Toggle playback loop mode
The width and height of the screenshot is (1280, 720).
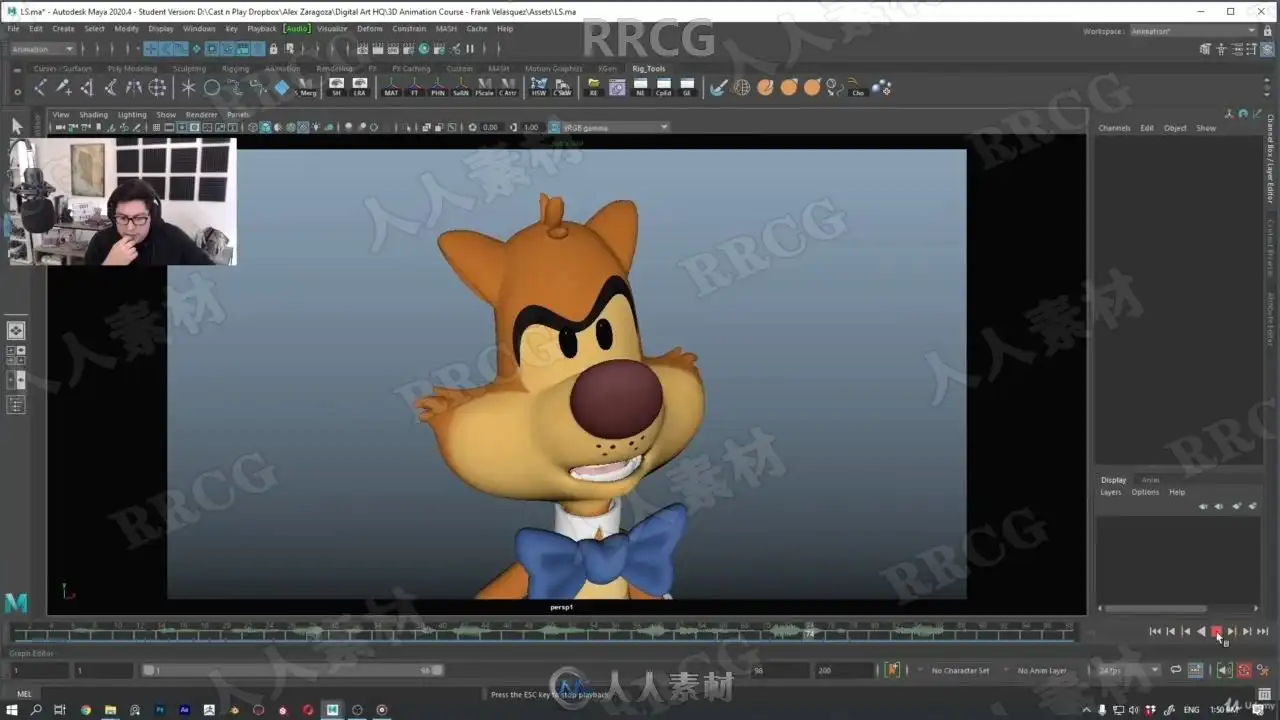point(1176,670)
